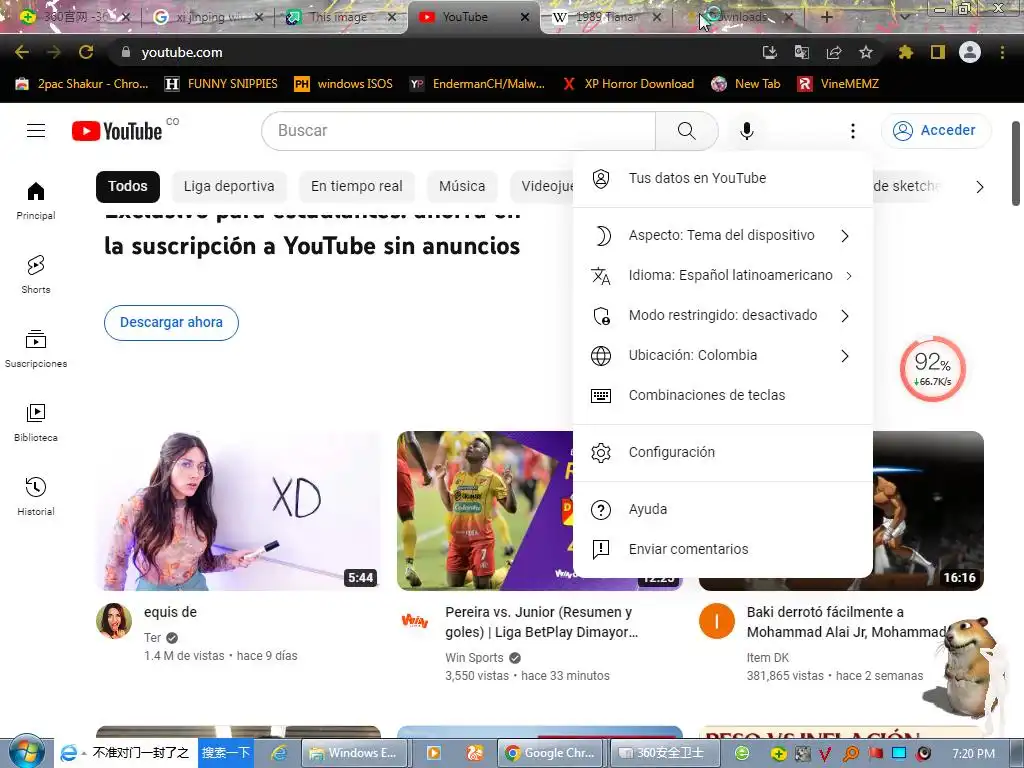Open the tab search dropdown arrow in Chrome

904,17
